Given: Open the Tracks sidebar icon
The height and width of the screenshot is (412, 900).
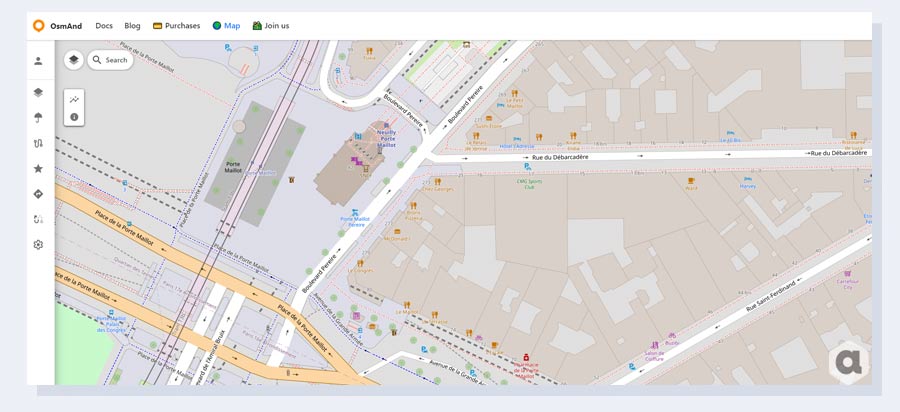Looking at the screenshot, I should coord(38,143).
